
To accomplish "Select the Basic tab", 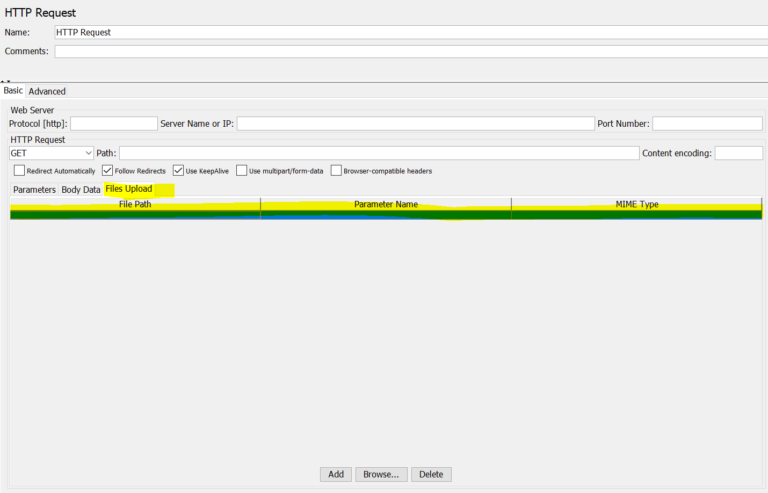I will click(x=13, y=91).
